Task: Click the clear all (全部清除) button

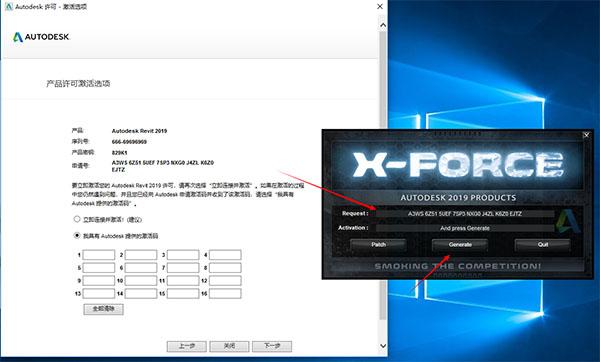Action: coord(103,309)
